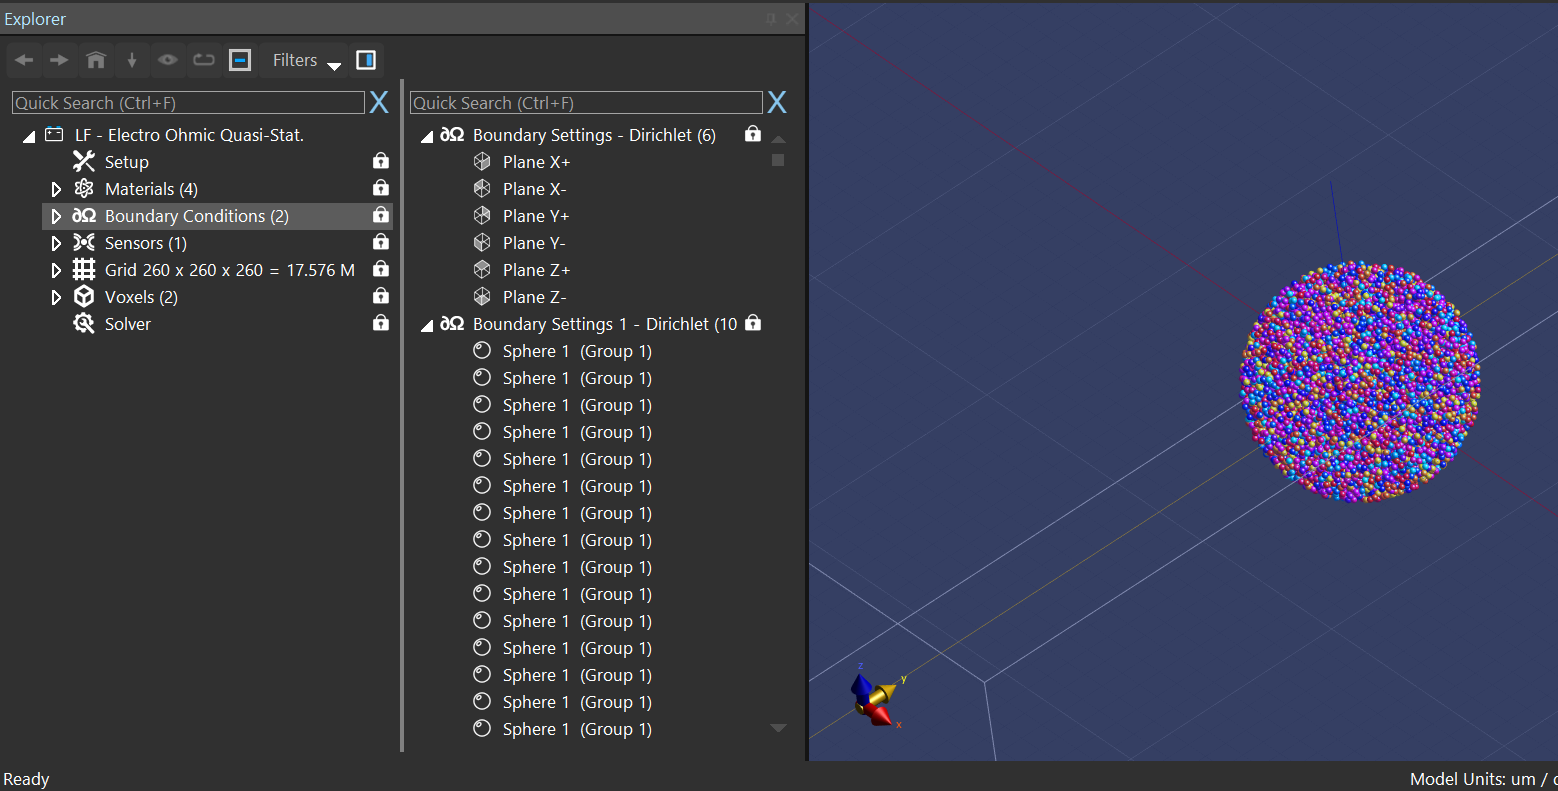Click the scroll up arrow in right list
1558x791 pixels.
click(778, 139)
